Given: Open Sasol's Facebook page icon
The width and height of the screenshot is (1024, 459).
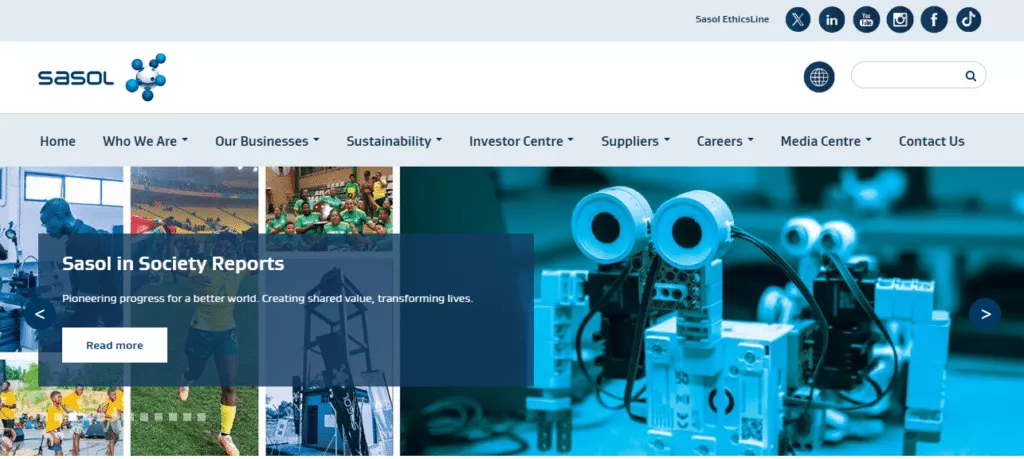Looking at the screenshot, I should 934,20.
